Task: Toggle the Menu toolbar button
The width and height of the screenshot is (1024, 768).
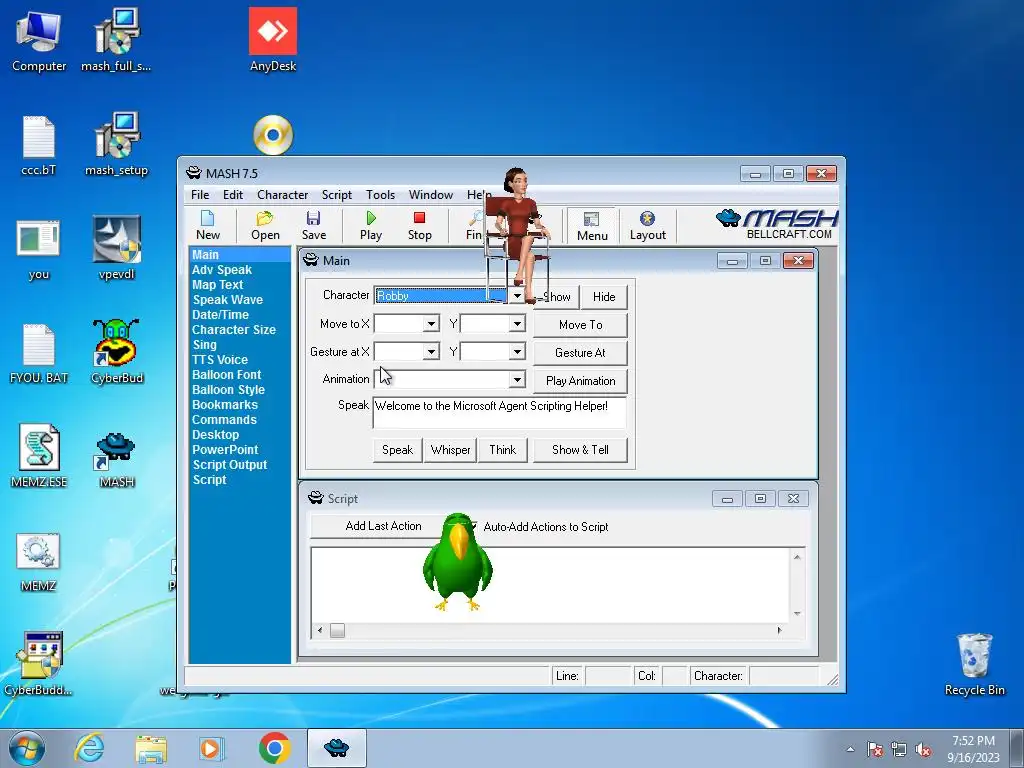Action: (592, 226)
